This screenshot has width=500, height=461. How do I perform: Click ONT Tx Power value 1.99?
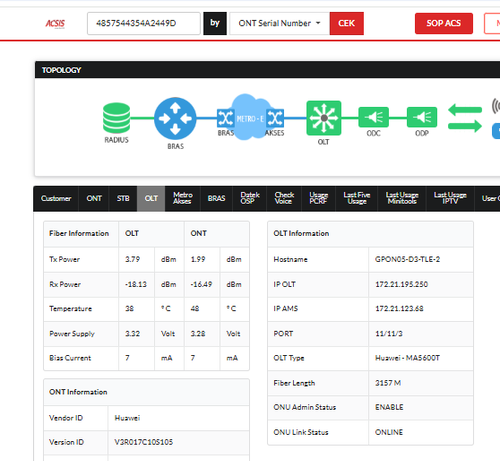tap(198, 259)
